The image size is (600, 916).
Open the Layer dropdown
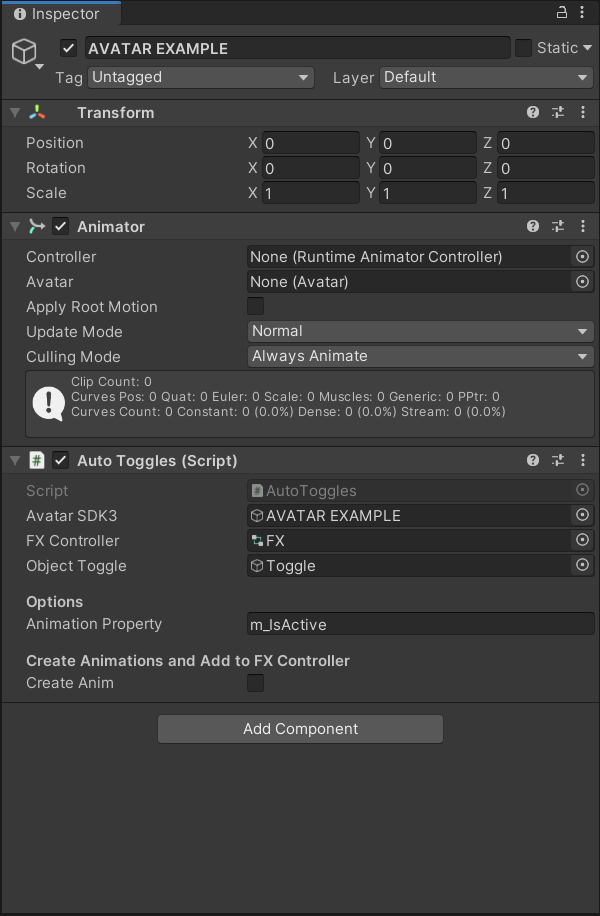pyautogui.click(x=486, y=77)
